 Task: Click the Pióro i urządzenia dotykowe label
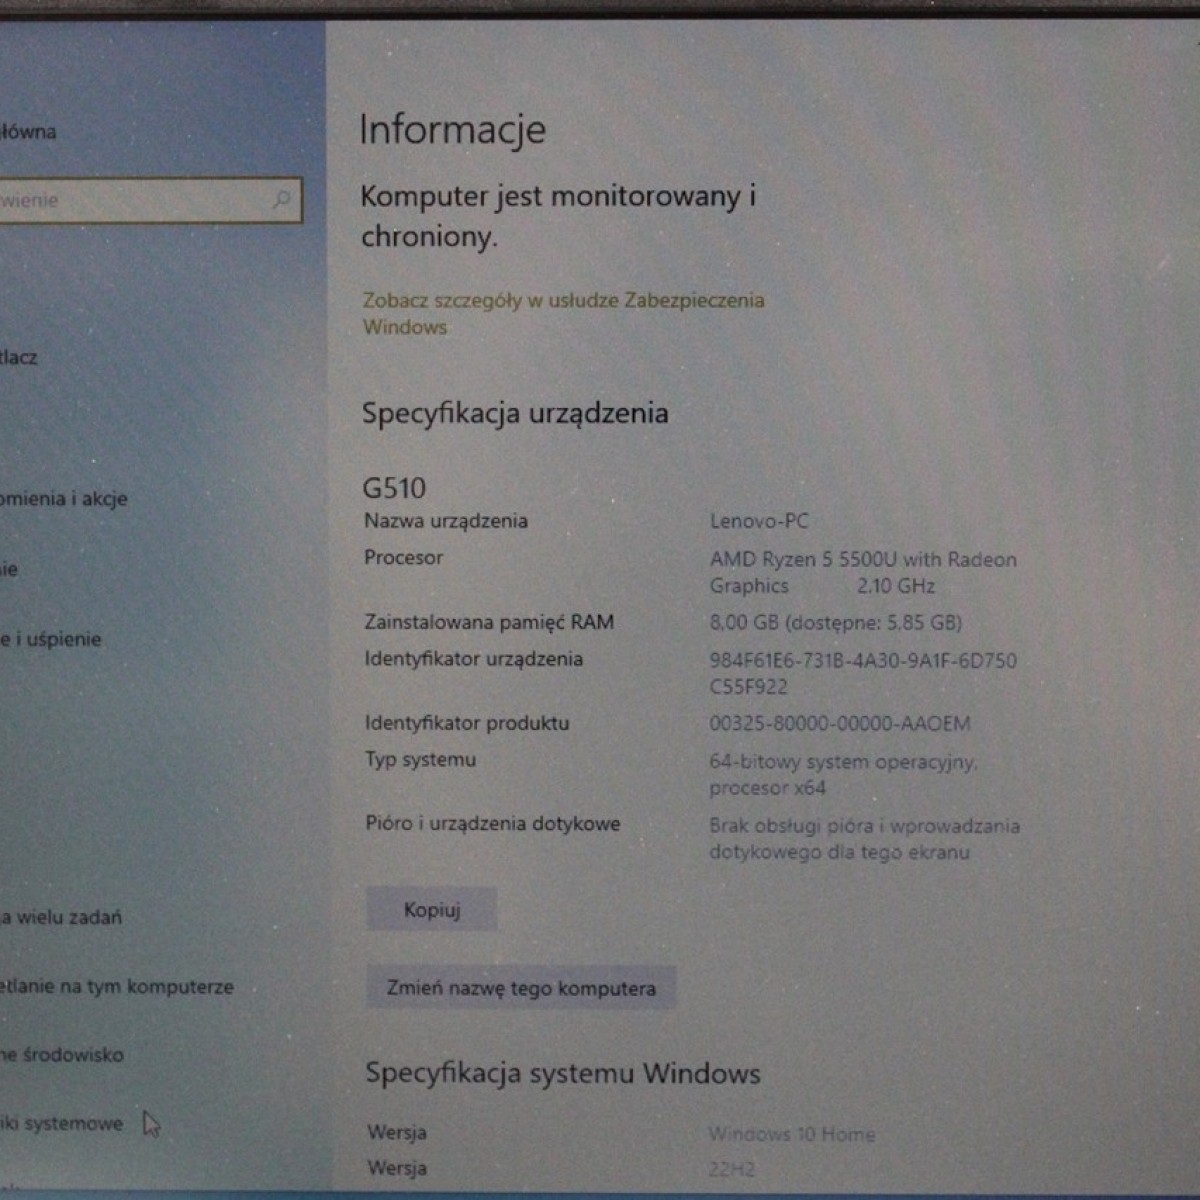coord(493,823)
